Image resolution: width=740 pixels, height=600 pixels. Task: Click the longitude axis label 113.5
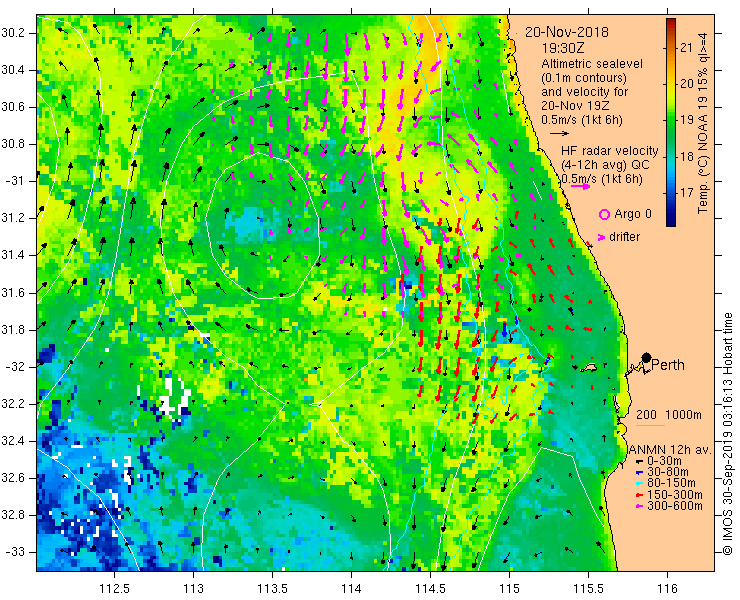[x=272, y=588]
